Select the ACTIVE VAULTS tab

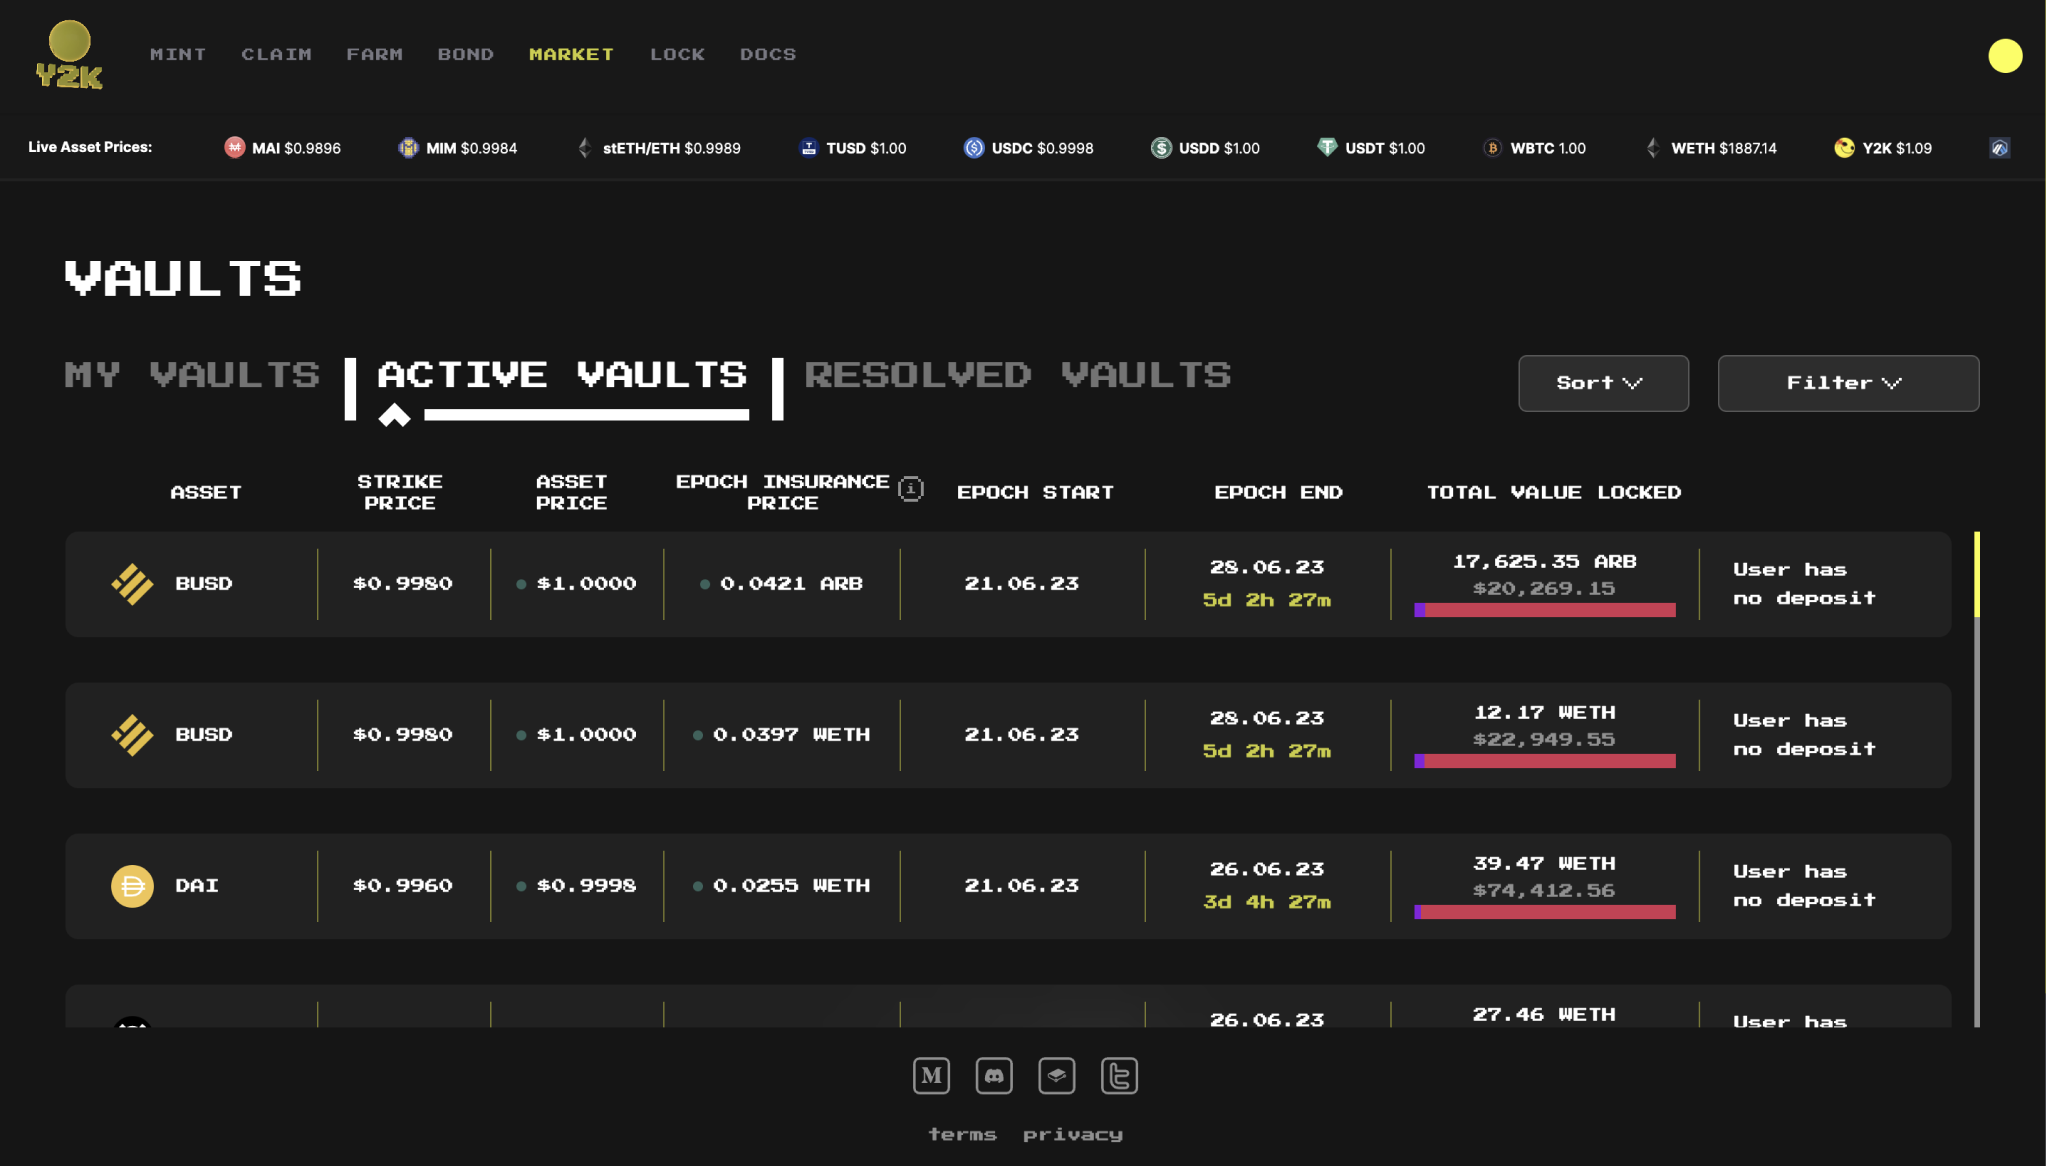pyautogui.click(x=562, y=375)
